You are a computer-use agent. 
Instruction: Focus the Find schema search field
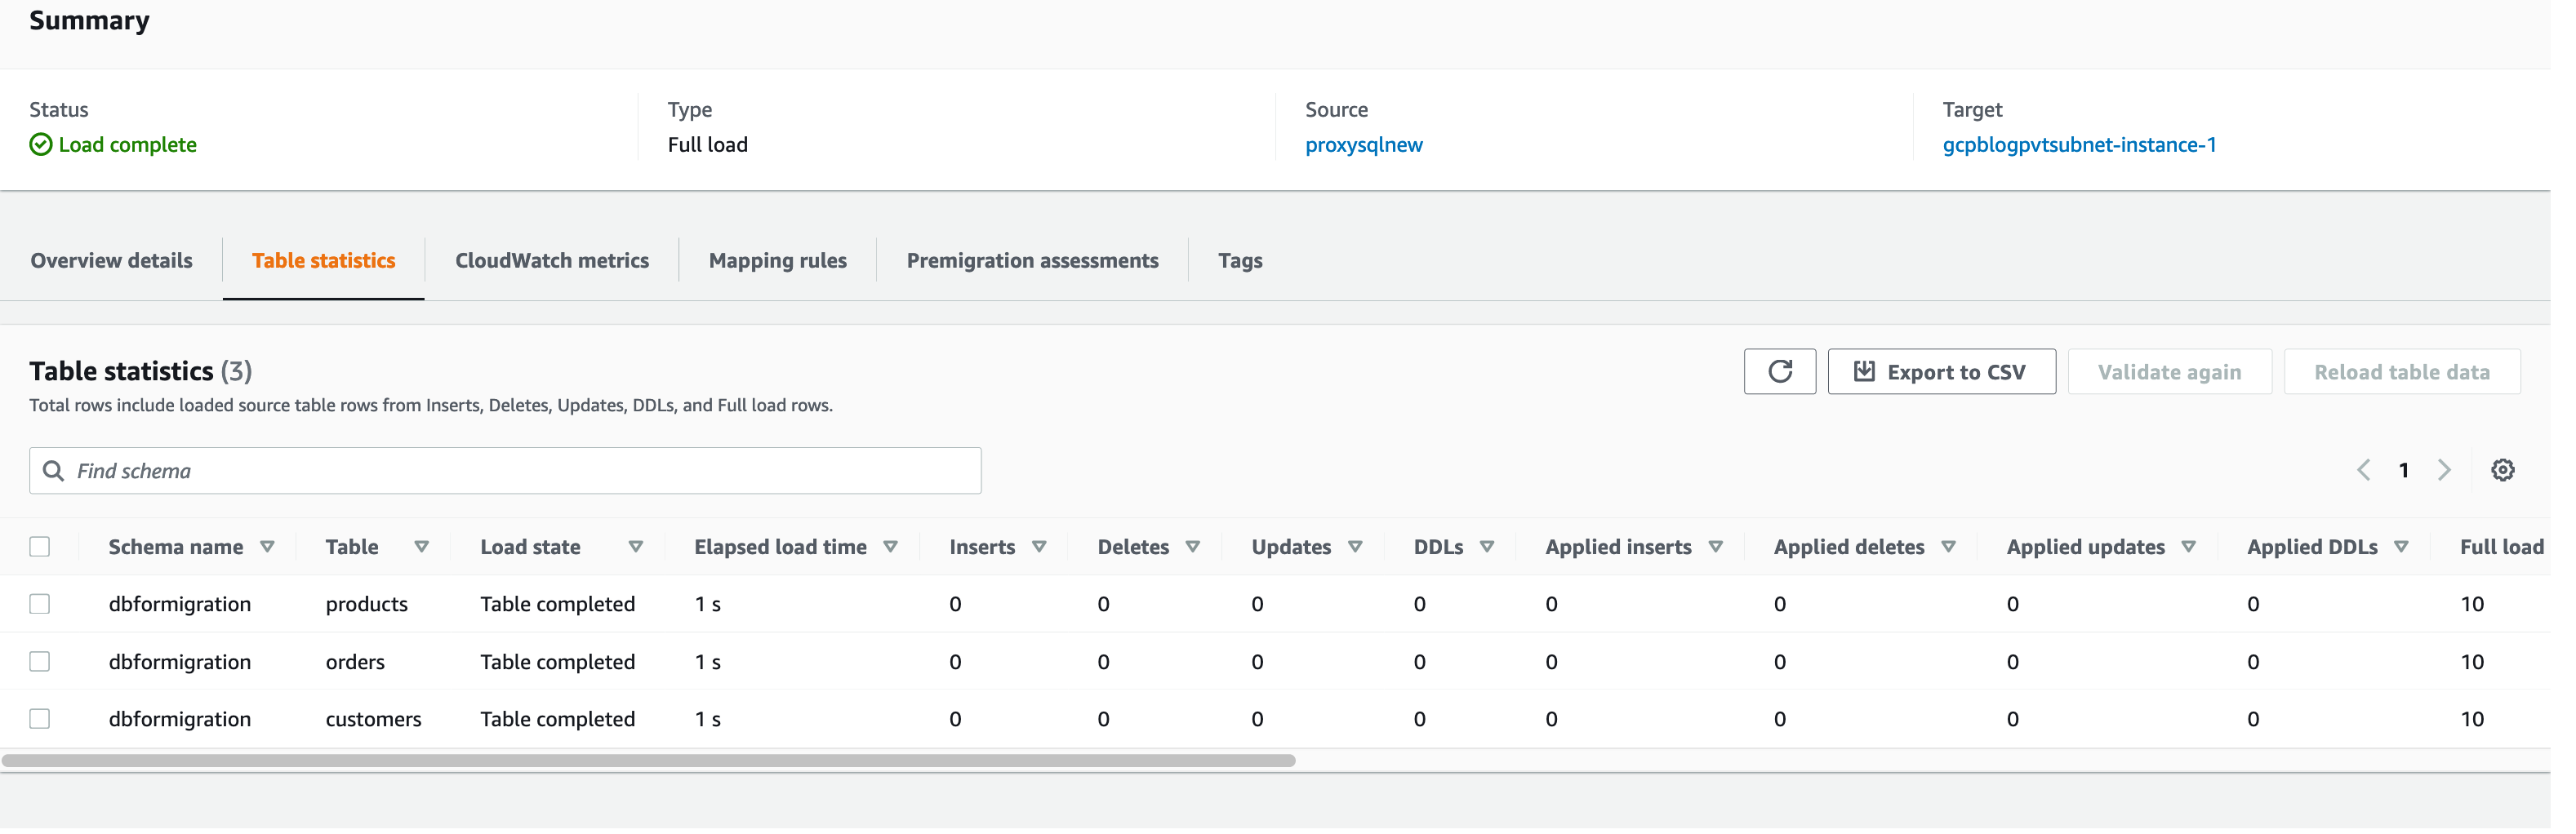(x=510, y=475)
